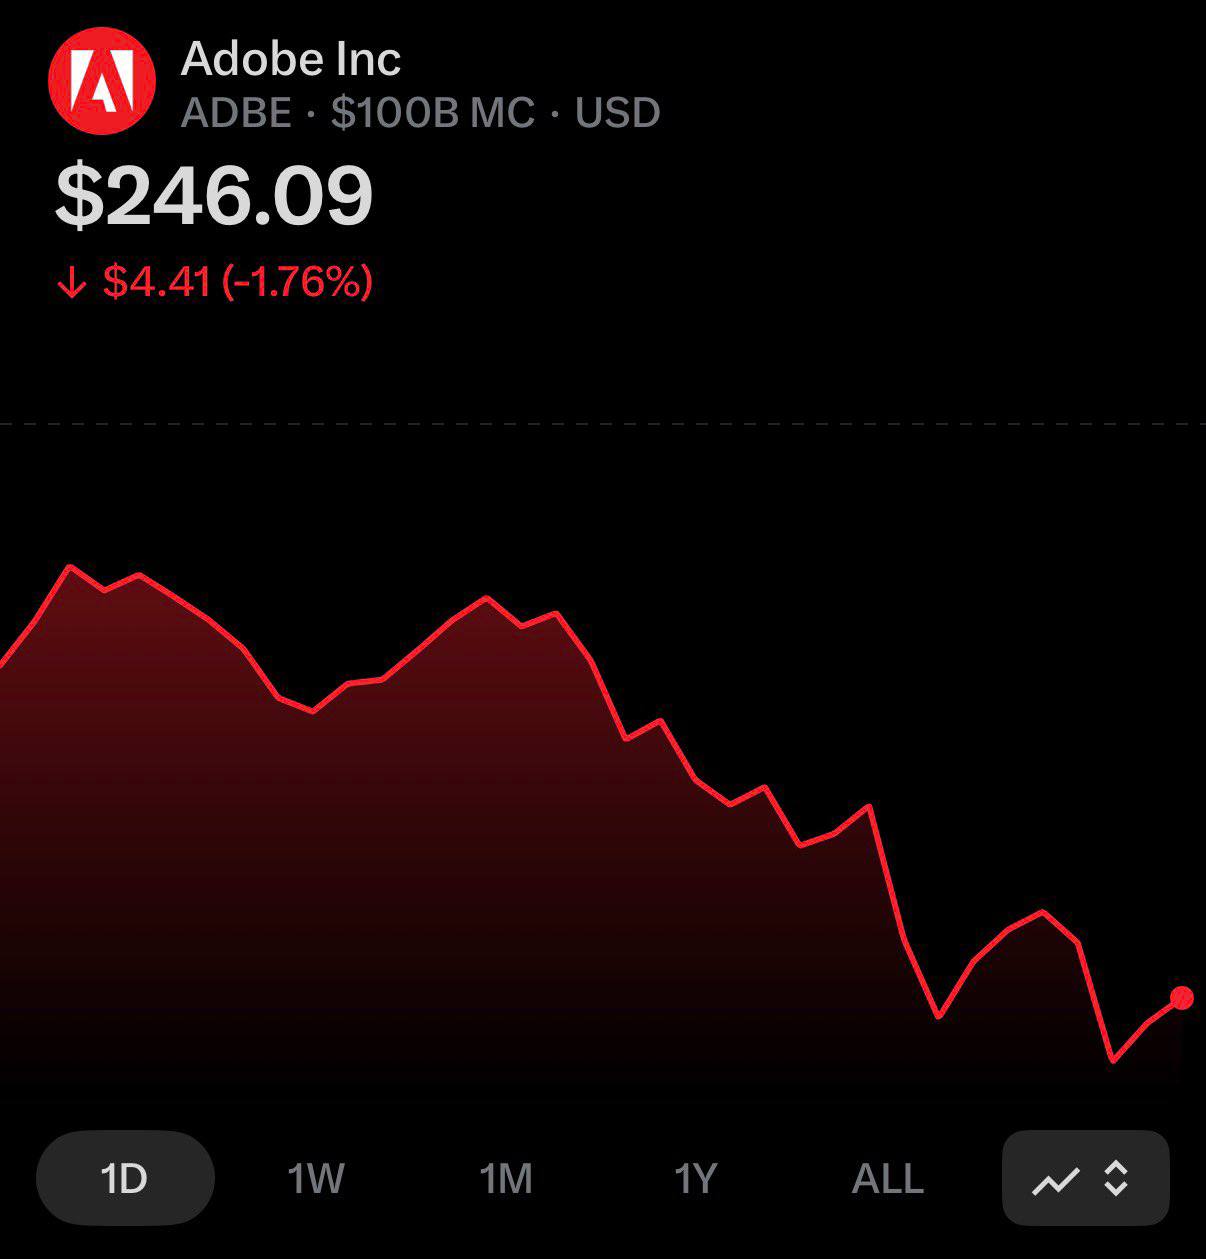Viewport: 1206px width, 1259px height.
Task: Open chart type selector up-down chevrons
Action: click(x=1116, y=1179)
